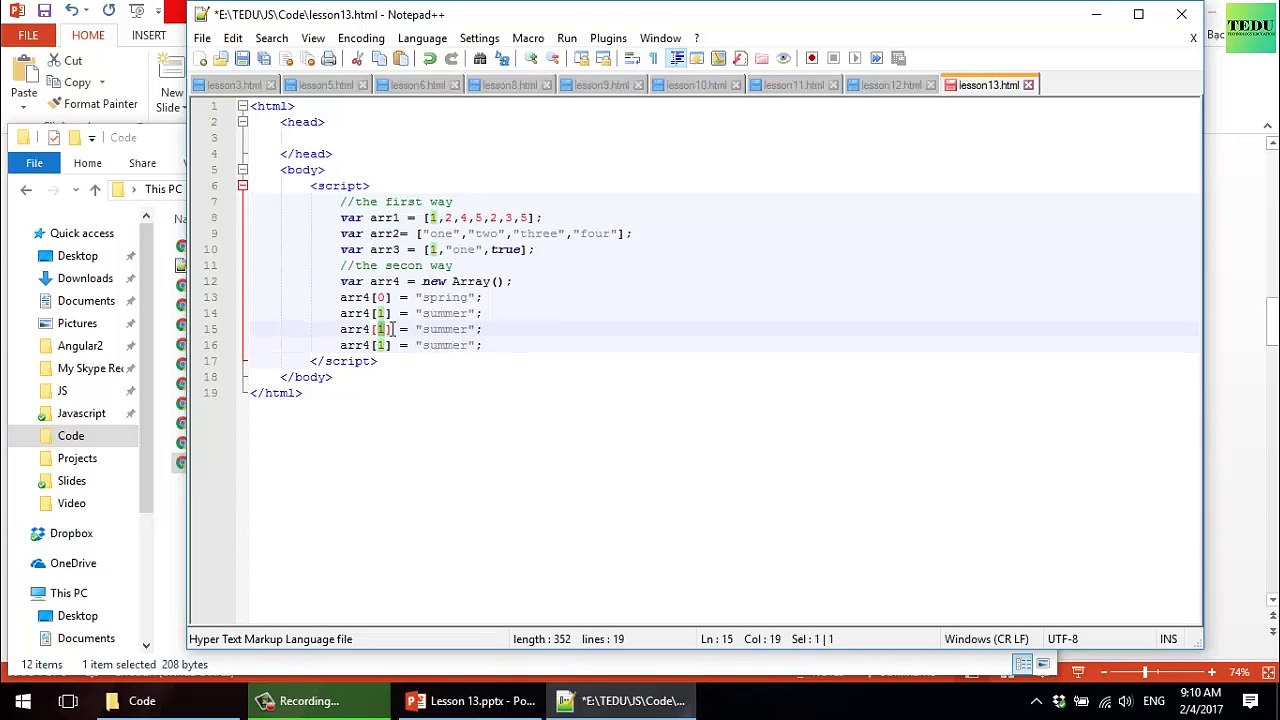Open the Share tab in File Explorer

142,163
